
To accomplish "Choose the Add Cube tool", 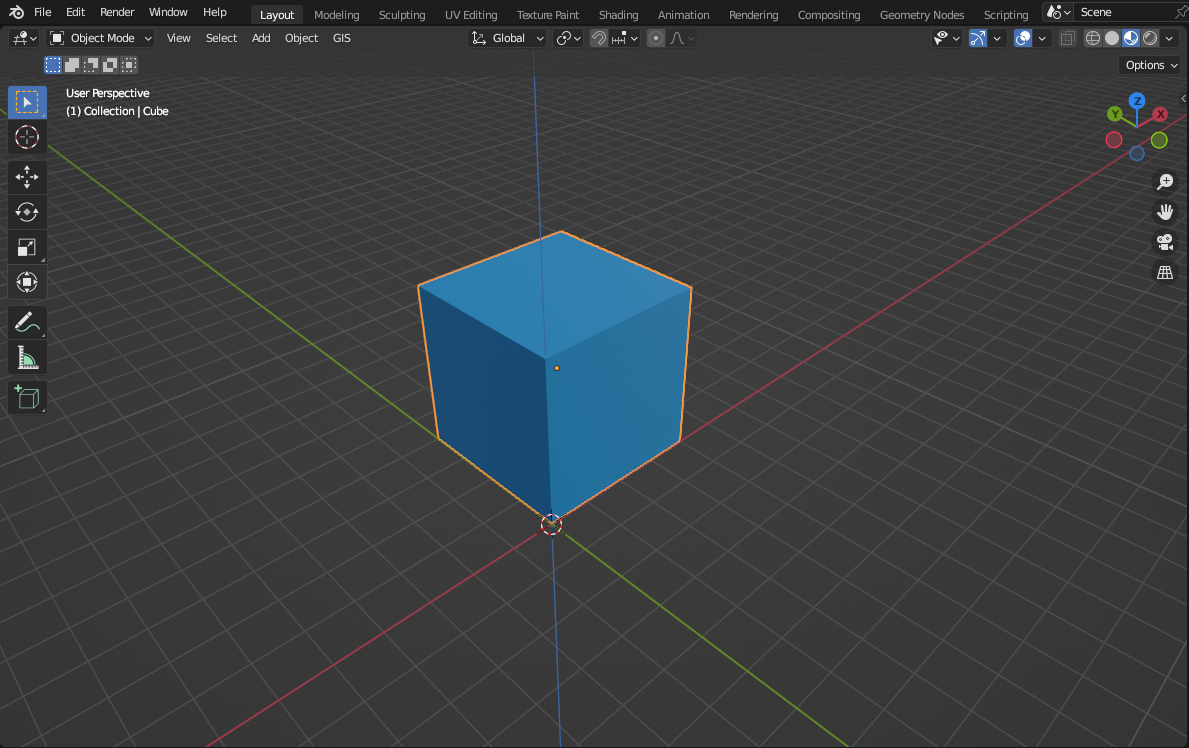I will point(27,397).
